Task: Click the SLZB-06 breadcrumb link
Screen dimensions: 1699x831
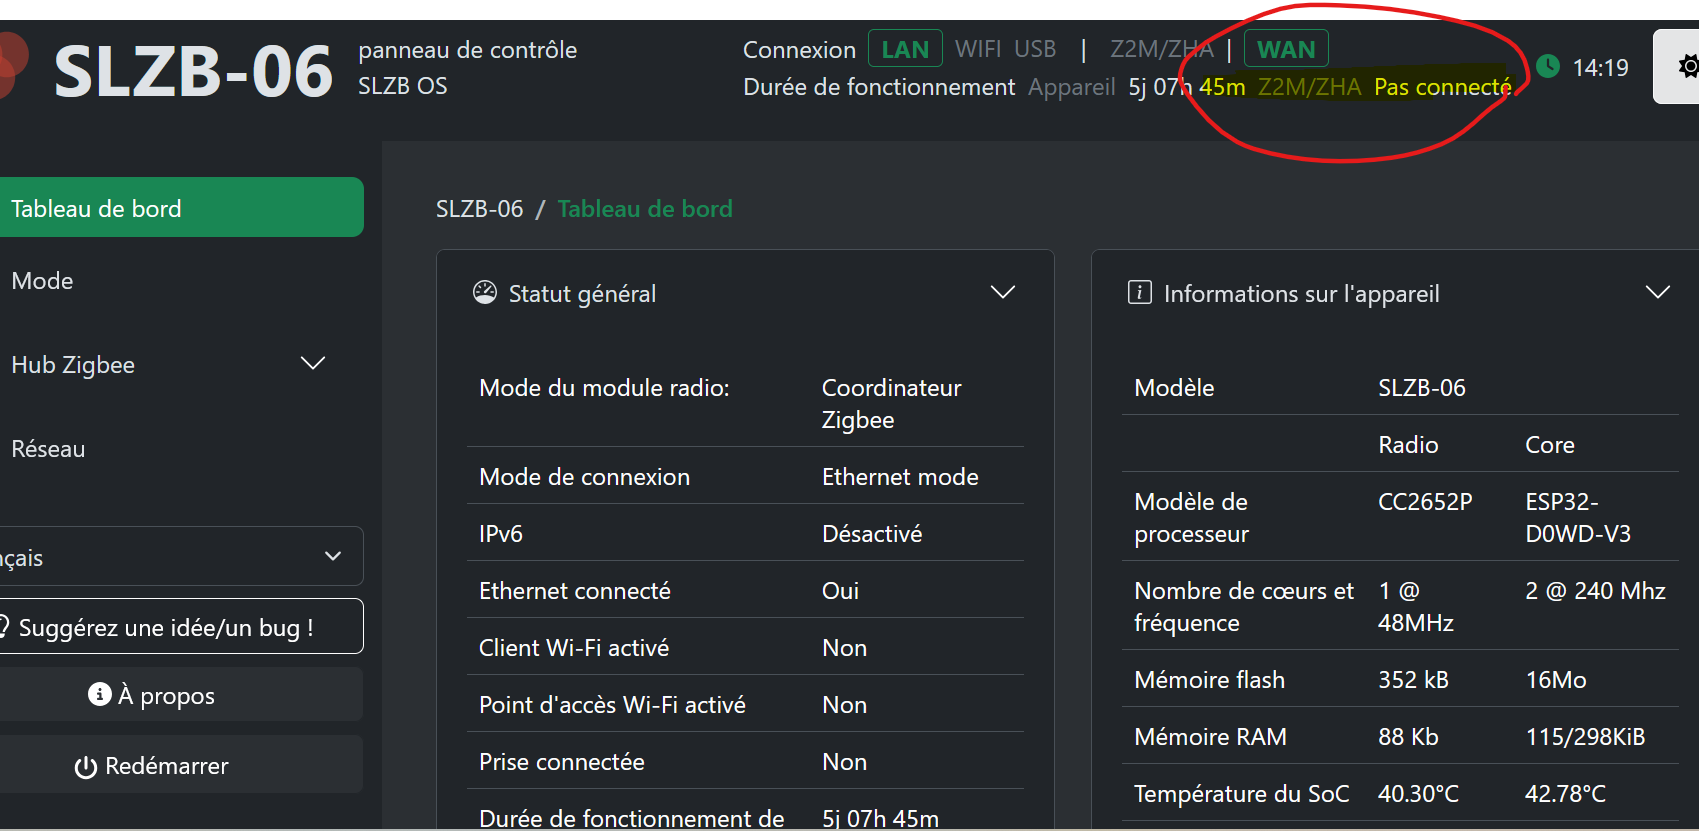Action: (x=479, y=209)
